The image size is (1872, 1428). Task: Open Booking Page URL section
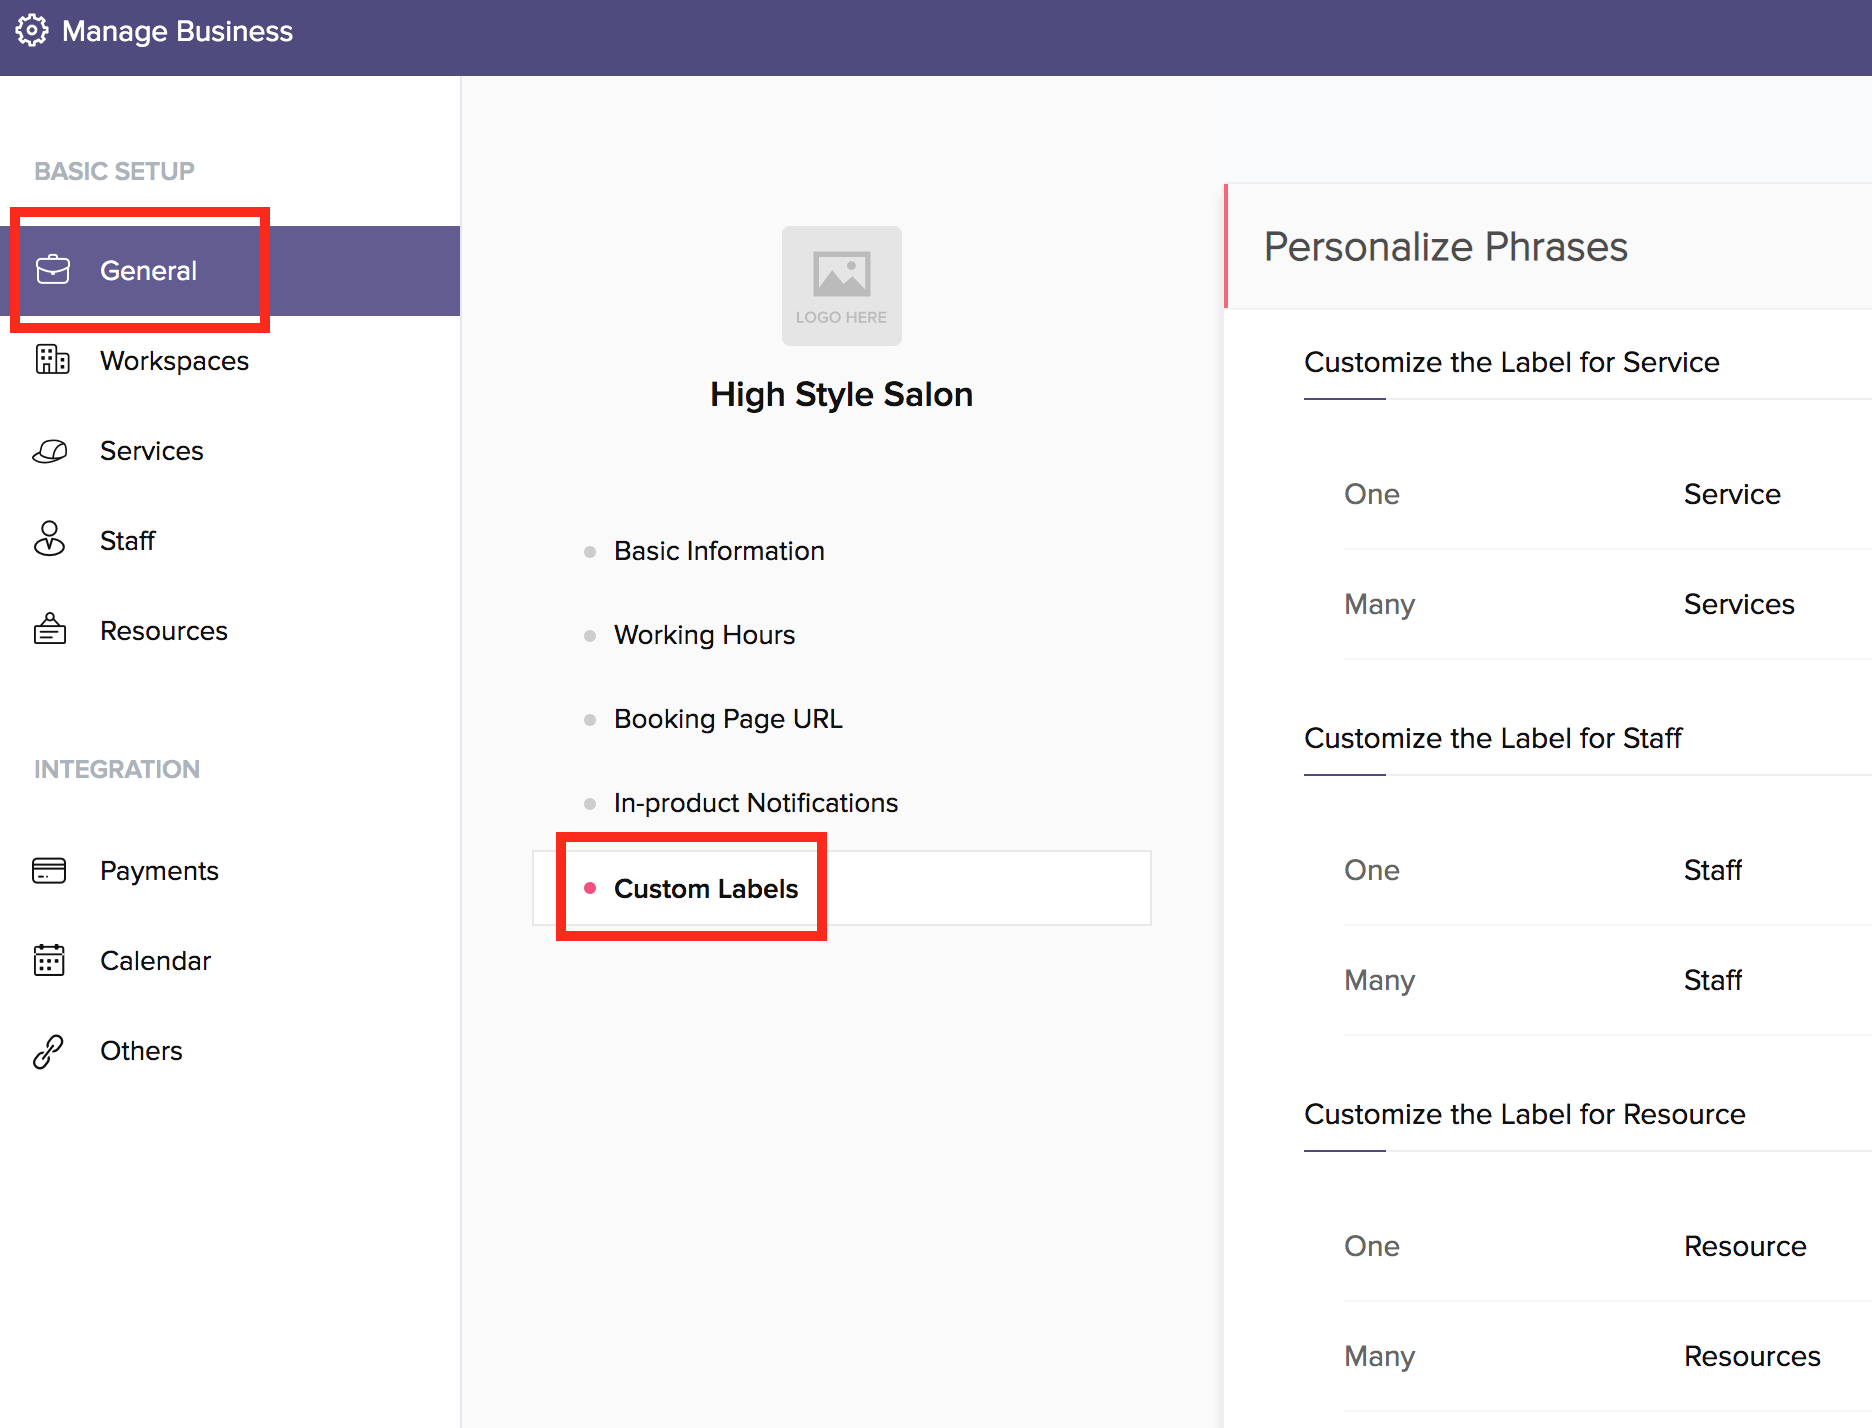(728, 719)
